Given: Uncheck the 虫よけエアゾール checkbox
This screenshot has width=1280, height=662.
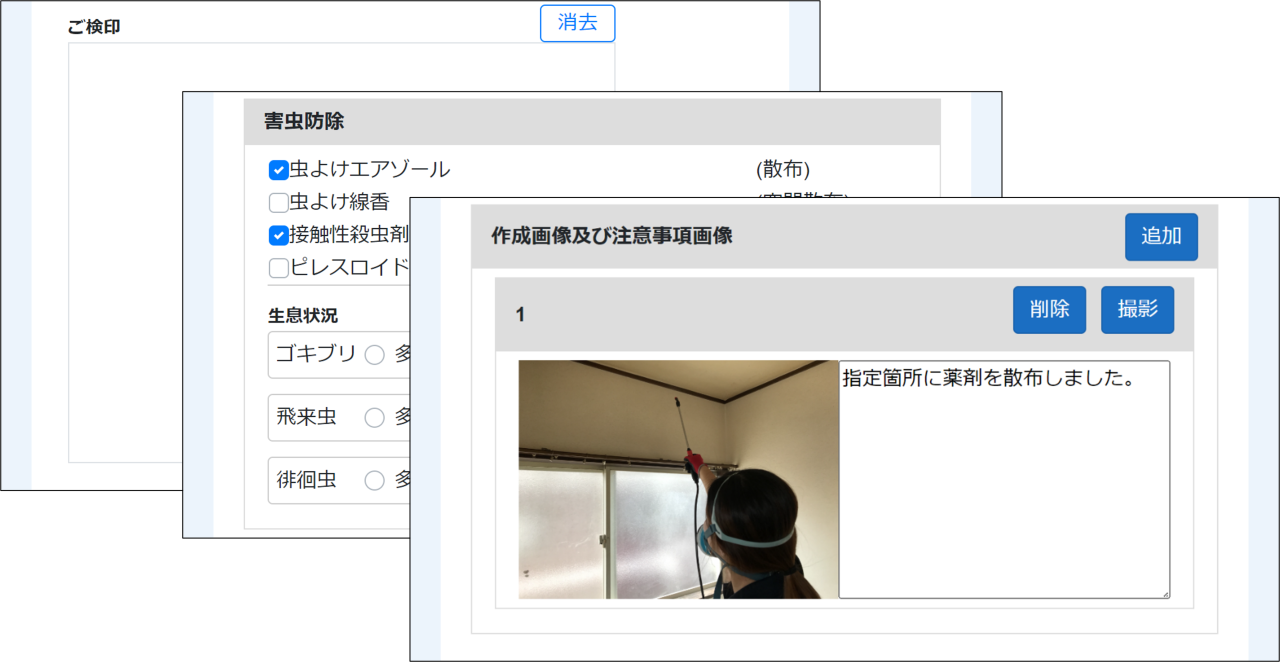Looking at the screenshot, I should (279, 170).
